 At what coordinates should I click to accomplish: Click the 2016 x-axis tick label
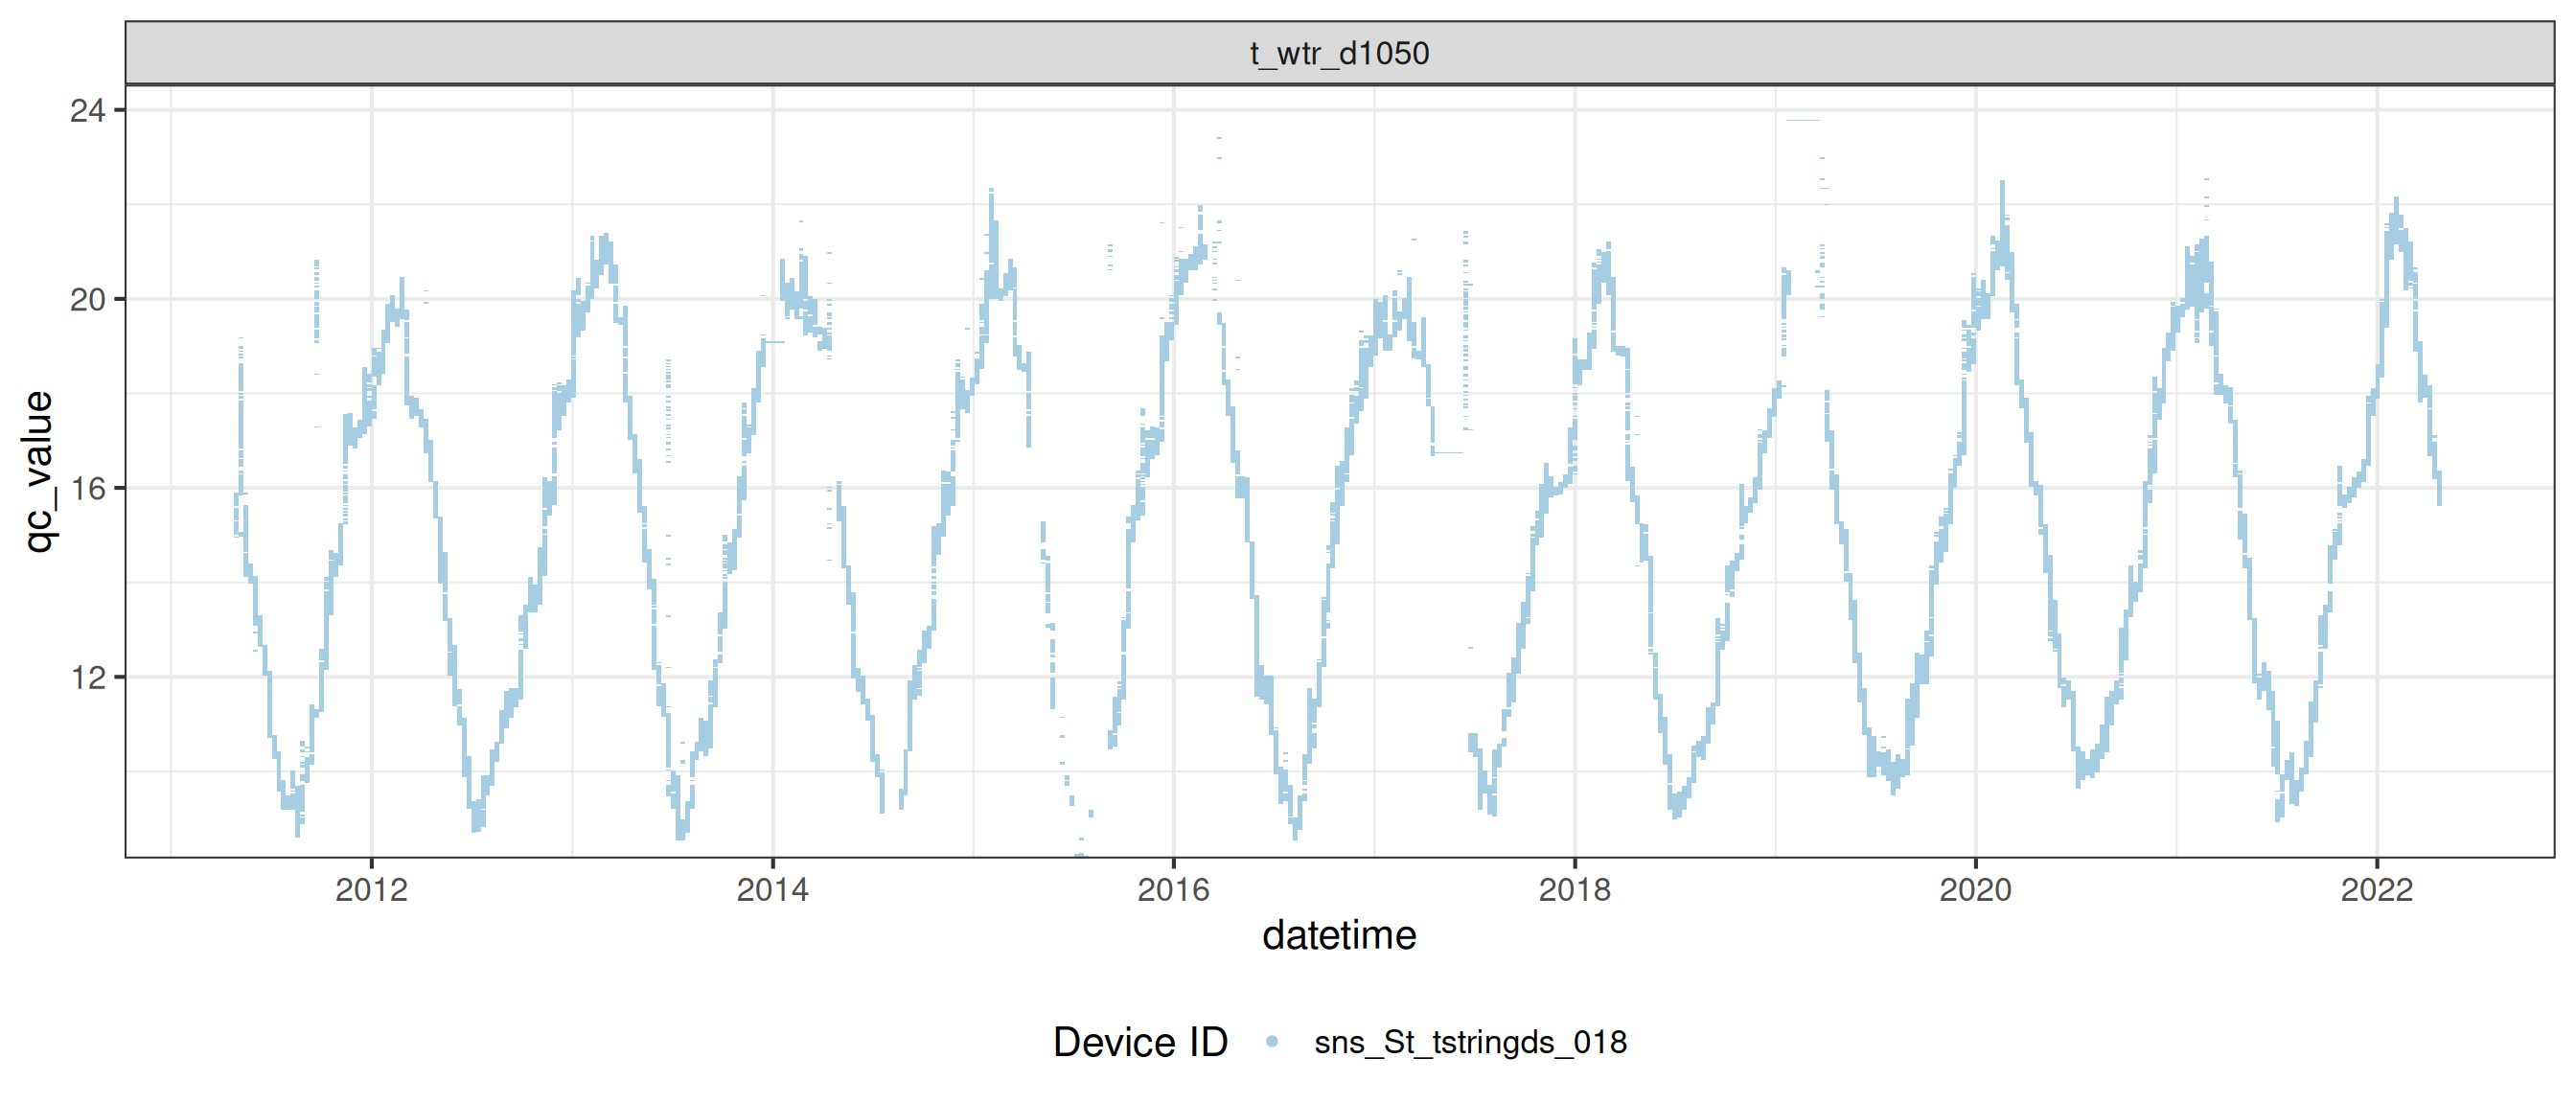[x=1173, y=889]
